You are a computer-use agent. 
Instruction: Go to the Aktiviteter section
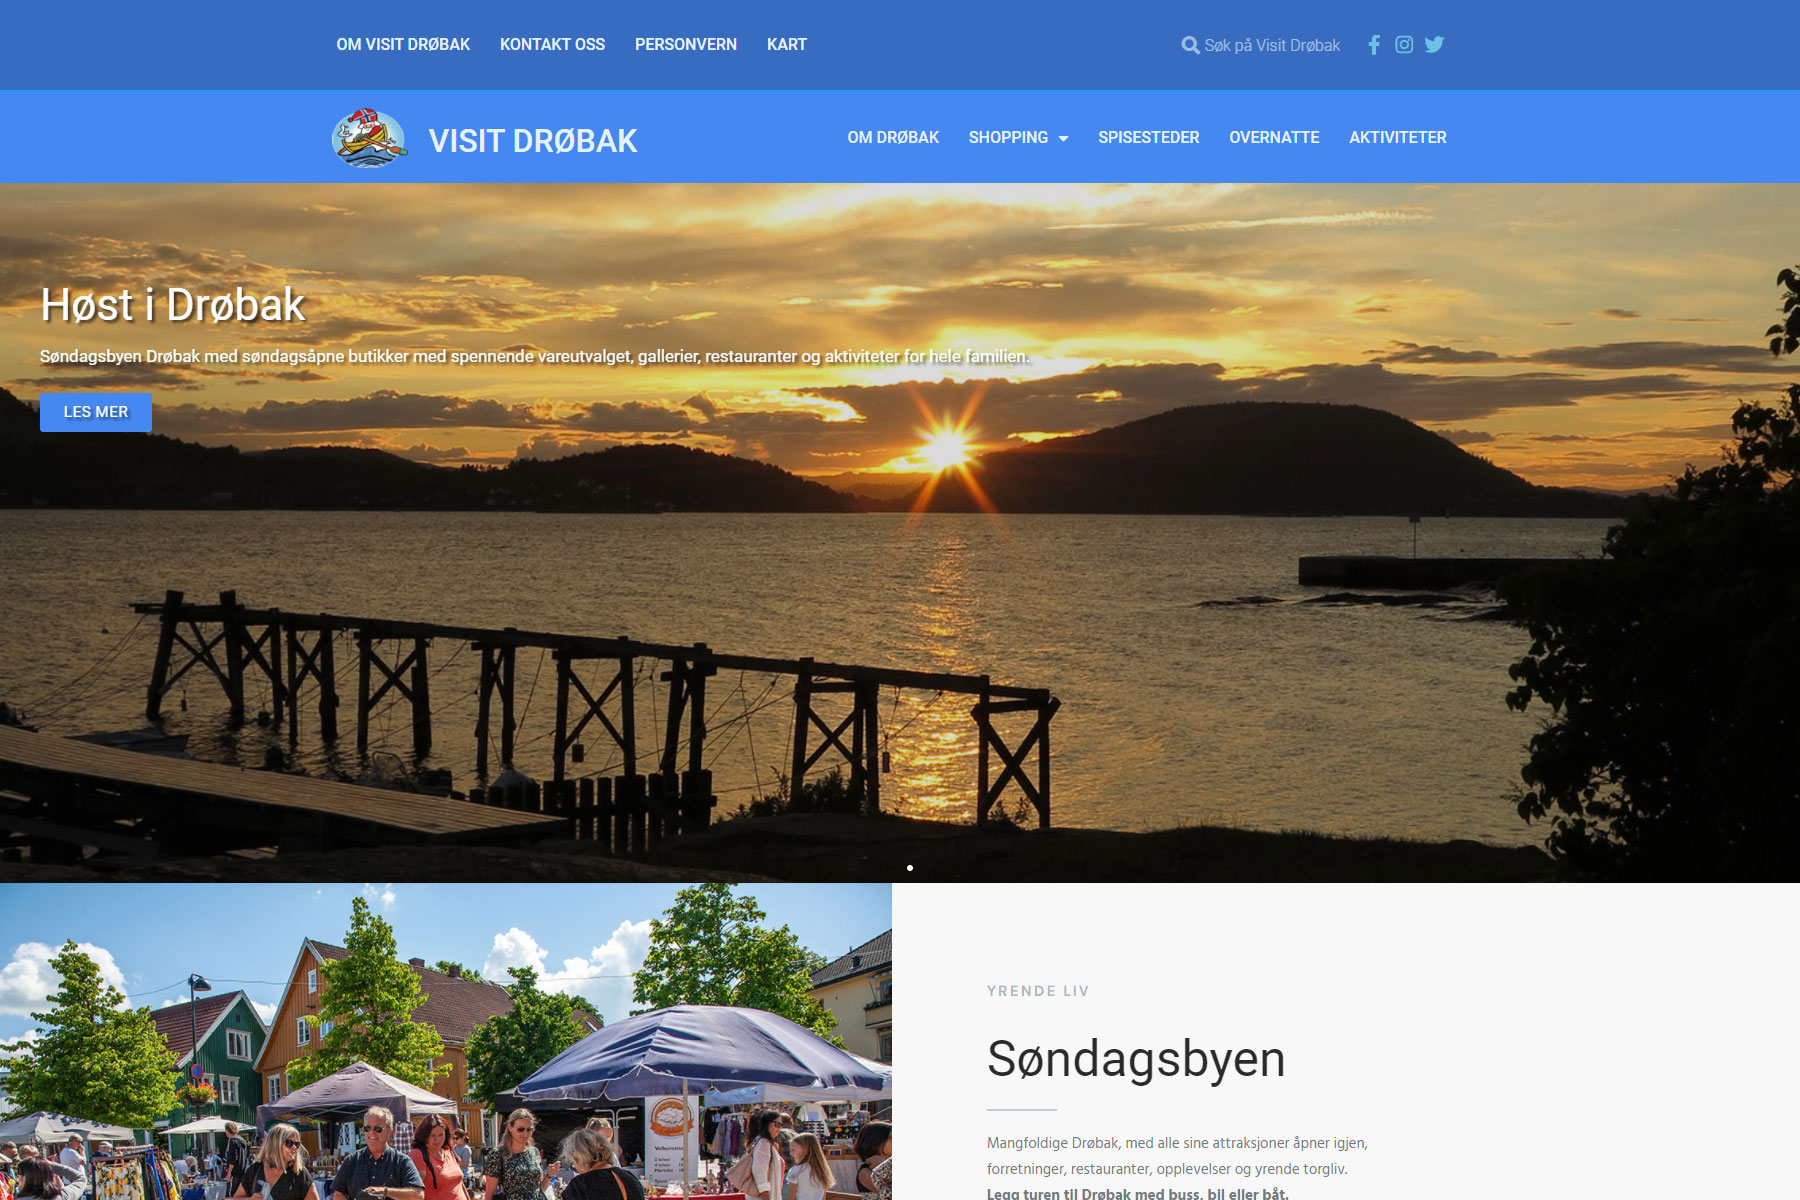coord(1397,138)
